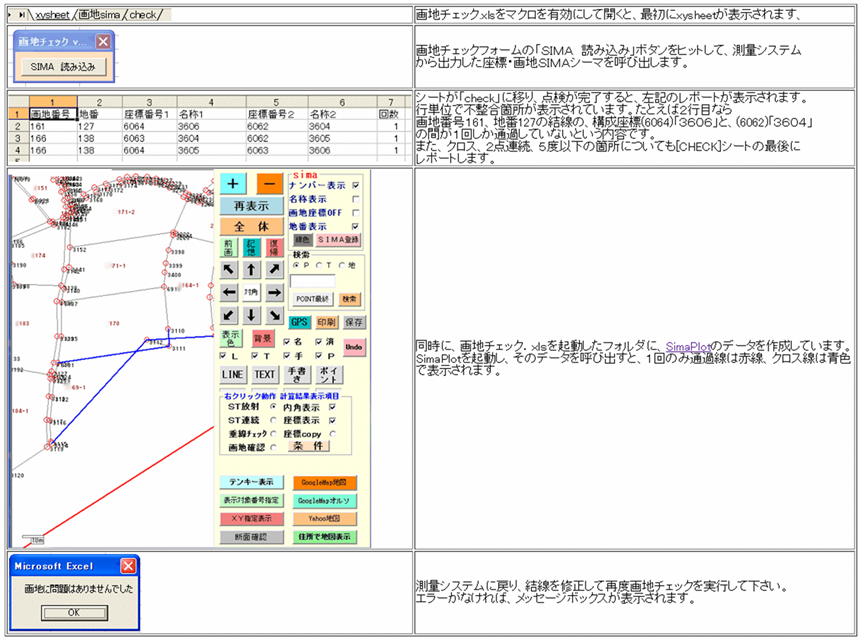Enable the 名称表示 checkbox

click(x=355, y=199)
